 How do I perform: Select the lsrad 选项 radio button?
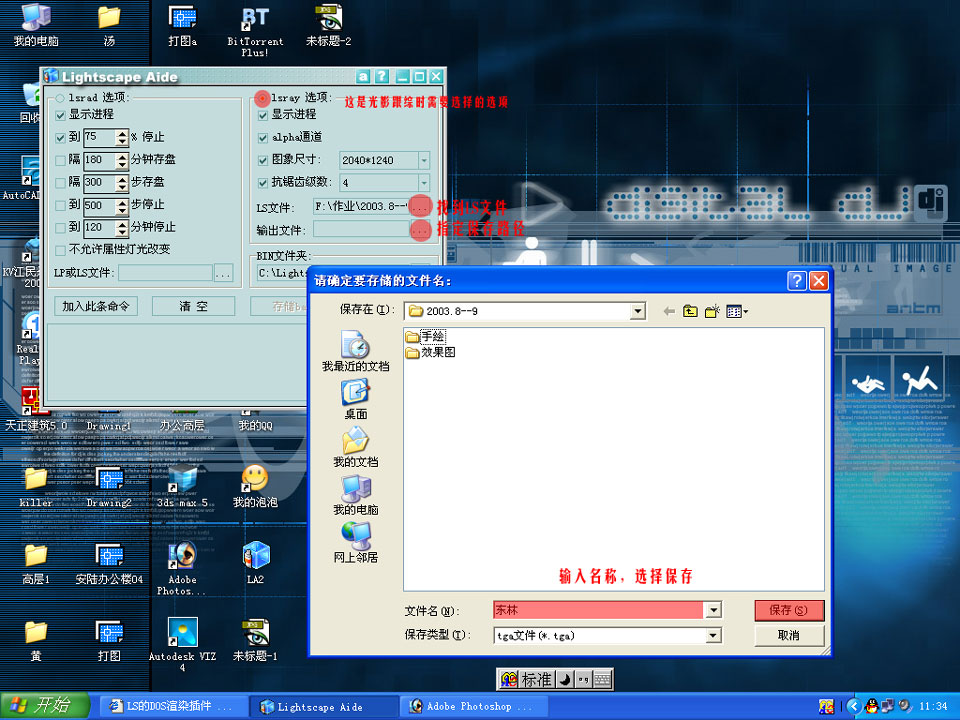[60, 98]
